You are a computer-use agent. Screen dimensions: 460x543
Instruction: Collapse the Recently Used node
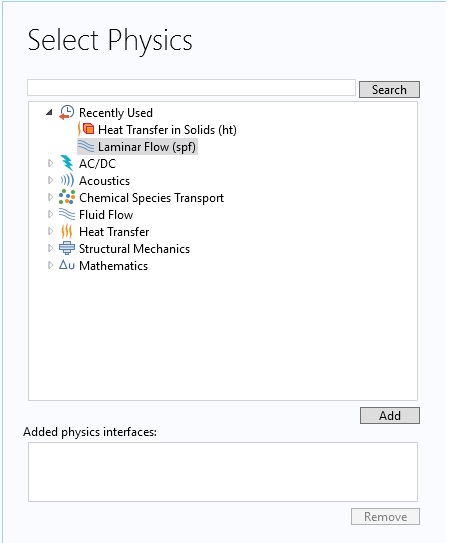[x=50, y=112]
